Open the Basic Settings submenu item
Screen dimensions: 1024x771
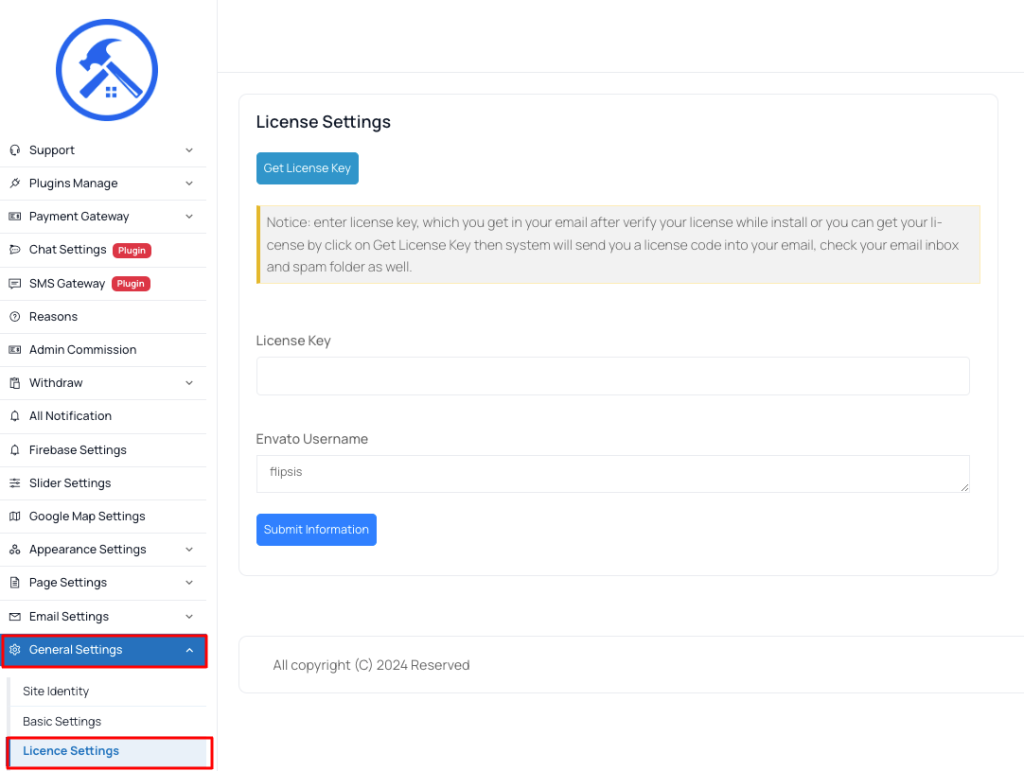click(62, 721)
